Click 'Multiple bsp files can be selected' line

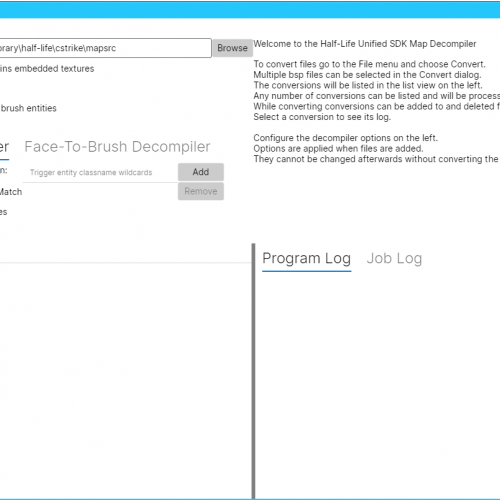(367, 75)
